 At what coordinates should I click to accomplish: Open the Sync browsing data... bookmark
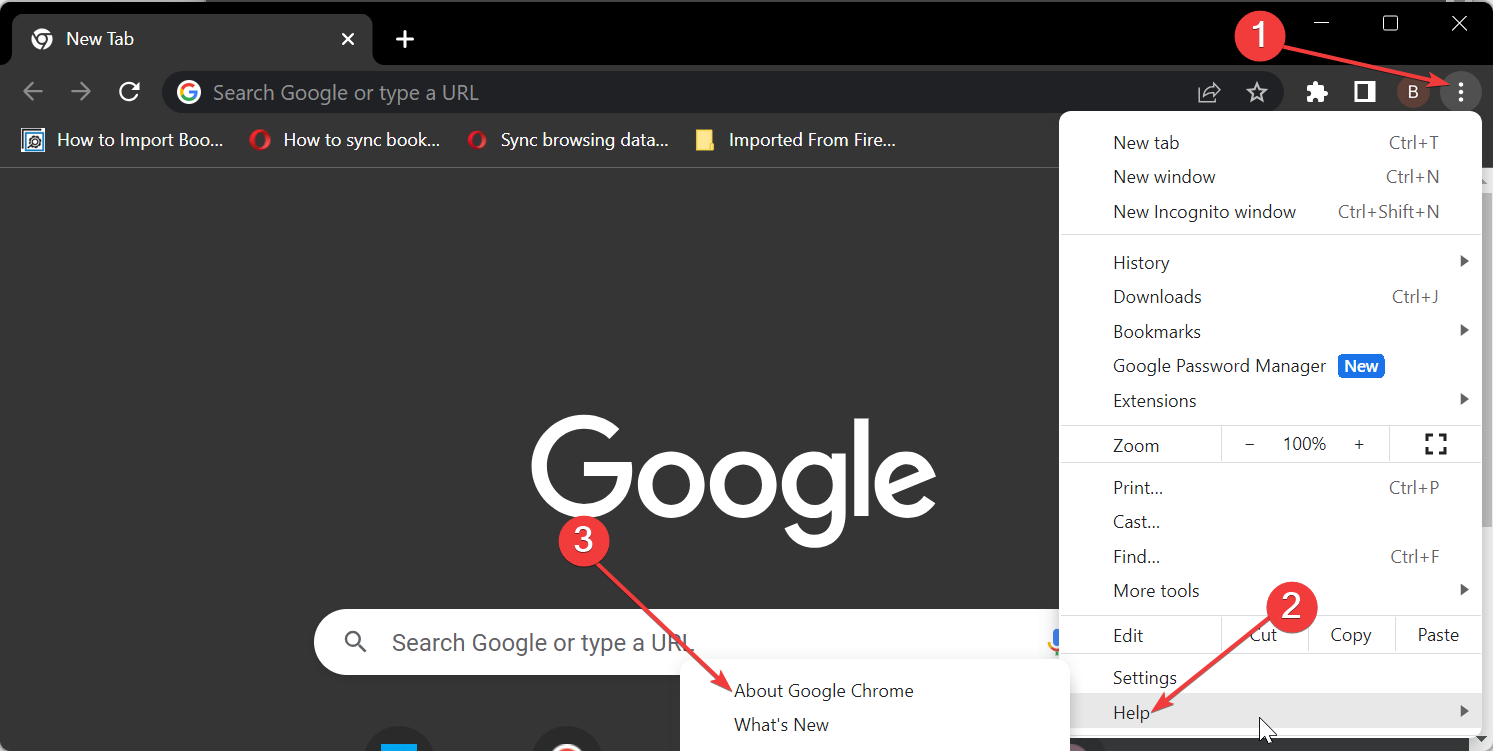[x=569, y=140]
